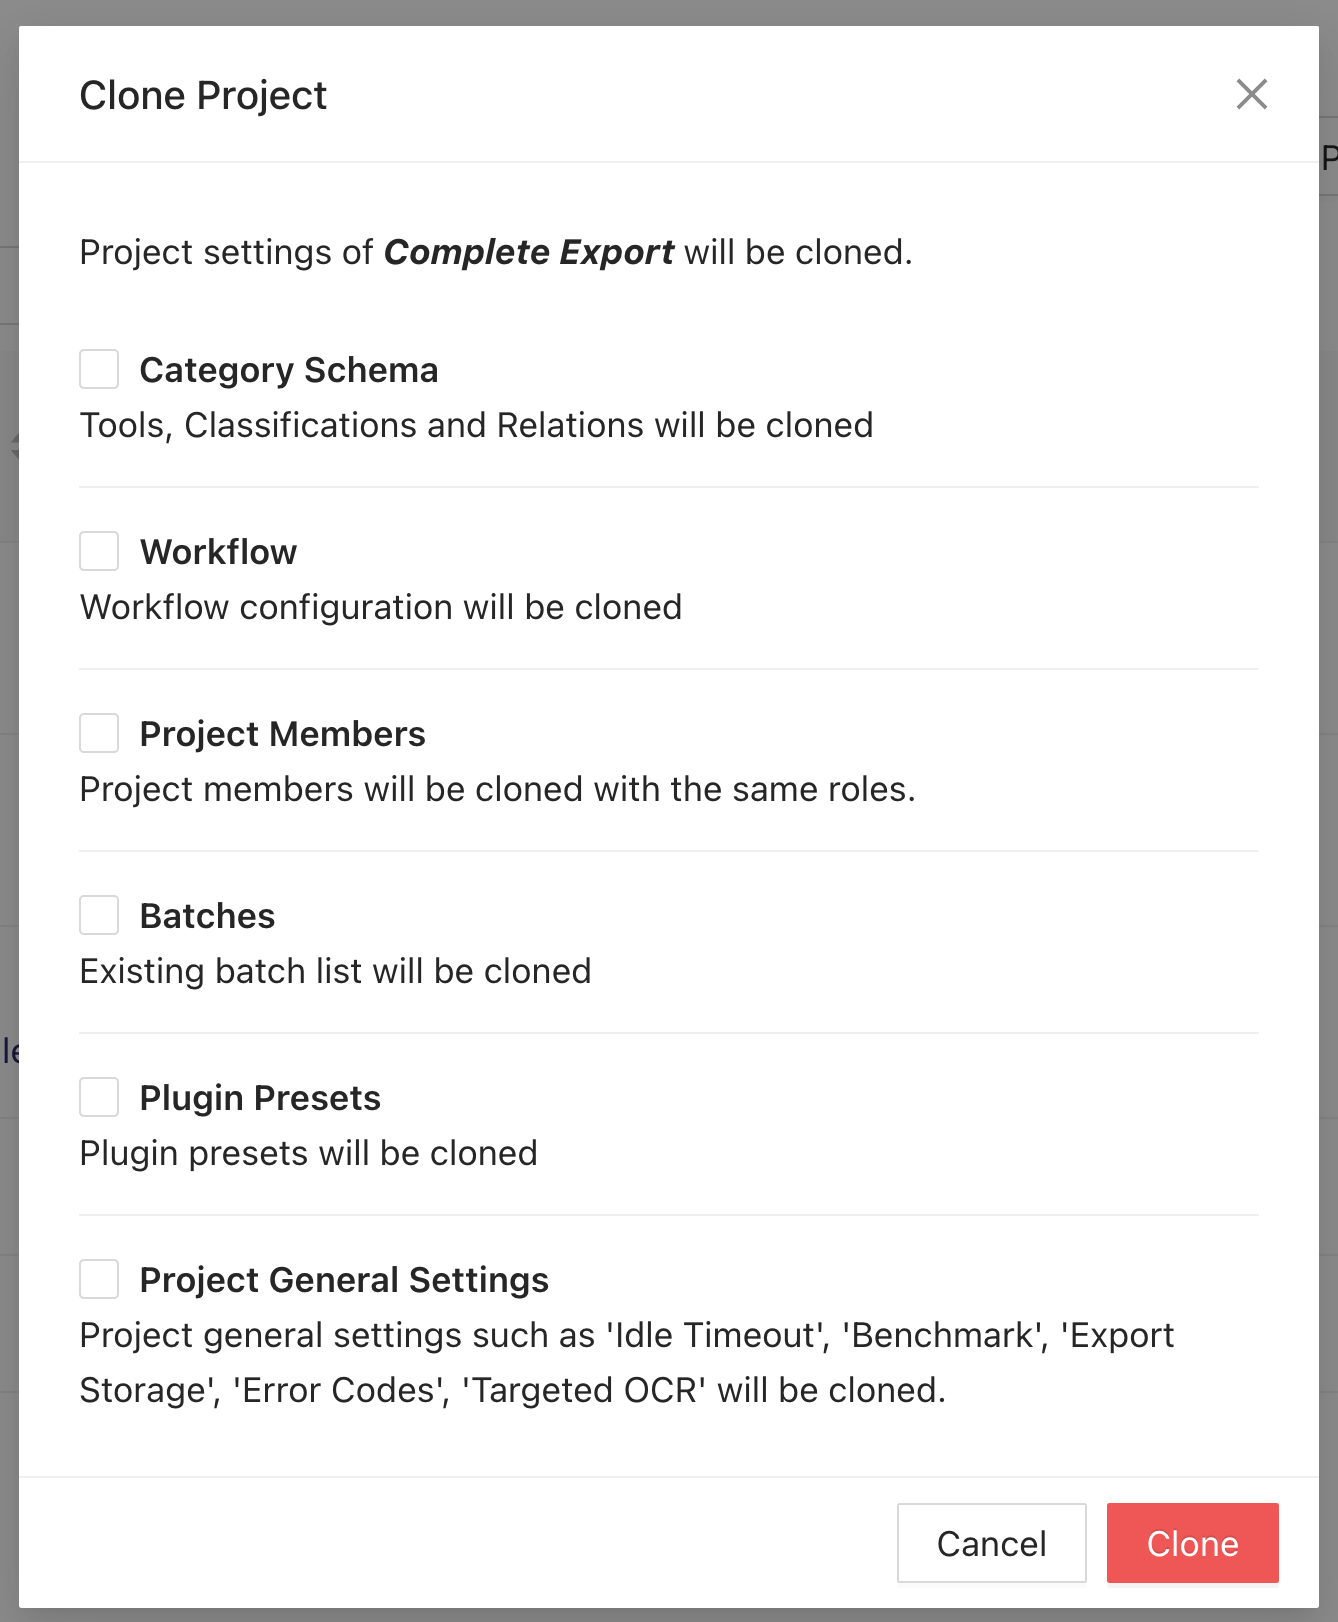Click the "Existing batch list will be cloned" description
The image size is (1338, 1622).
(335, 971)
